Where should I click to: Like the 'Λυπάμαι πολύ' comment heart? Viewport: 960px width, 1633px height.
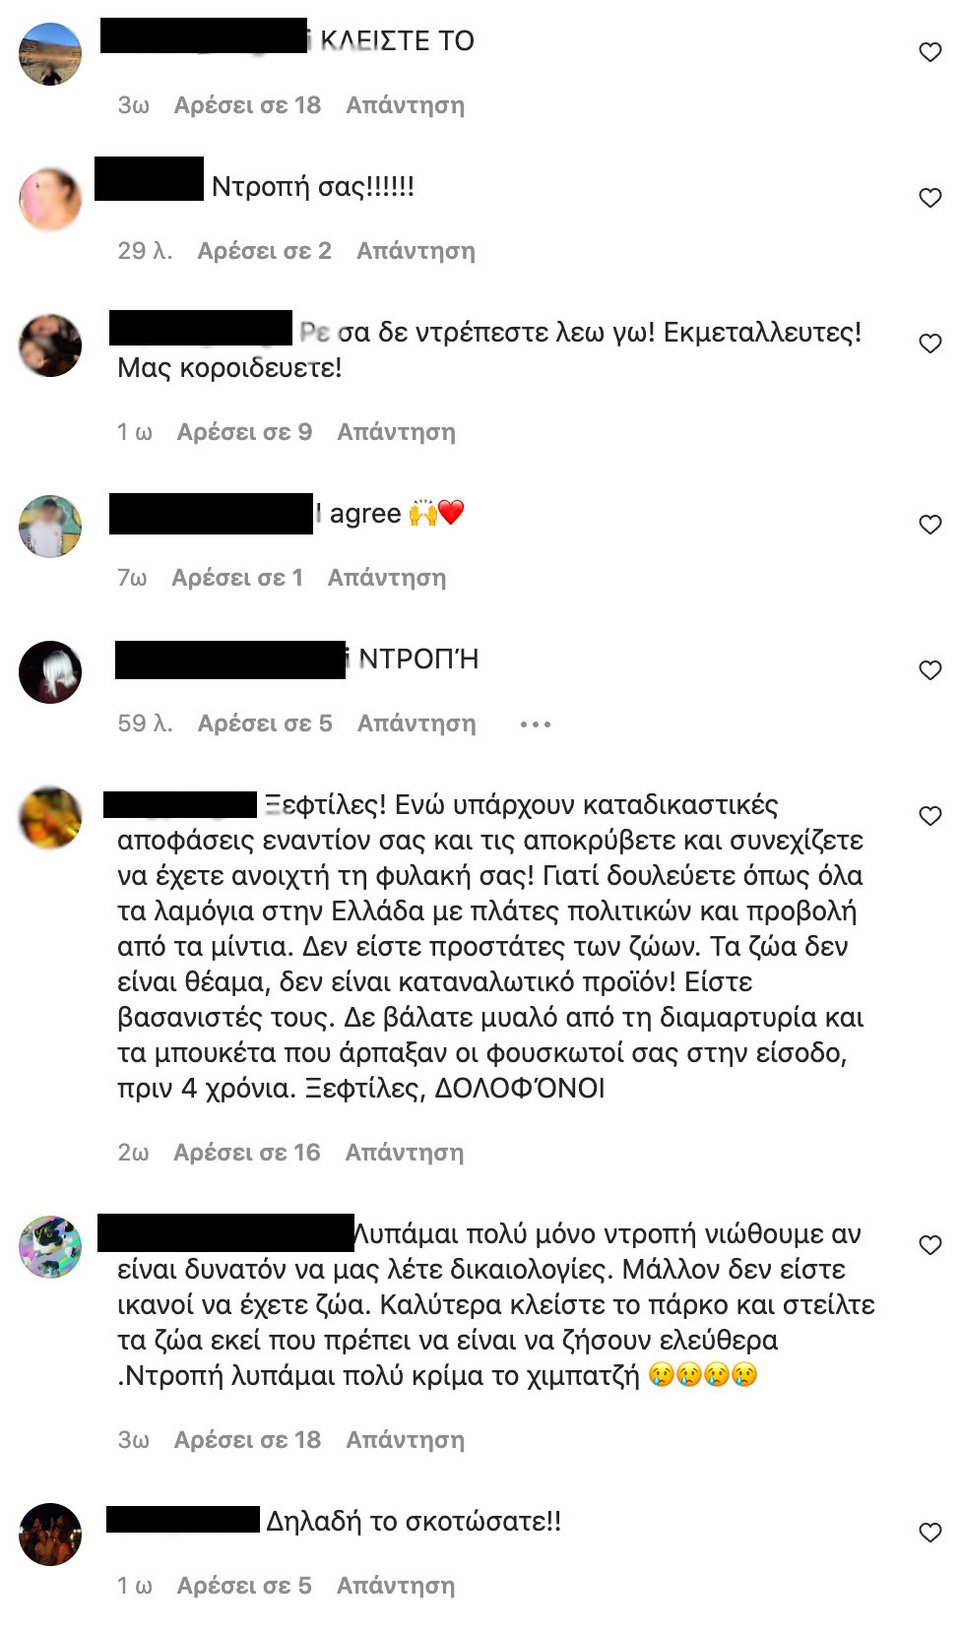coord(930,1245)
